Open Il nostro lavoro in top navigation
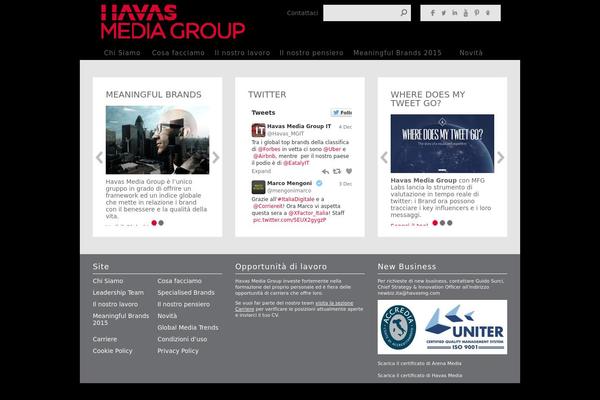The width and height of the screenshot is (600, 400). pos(242,53)
